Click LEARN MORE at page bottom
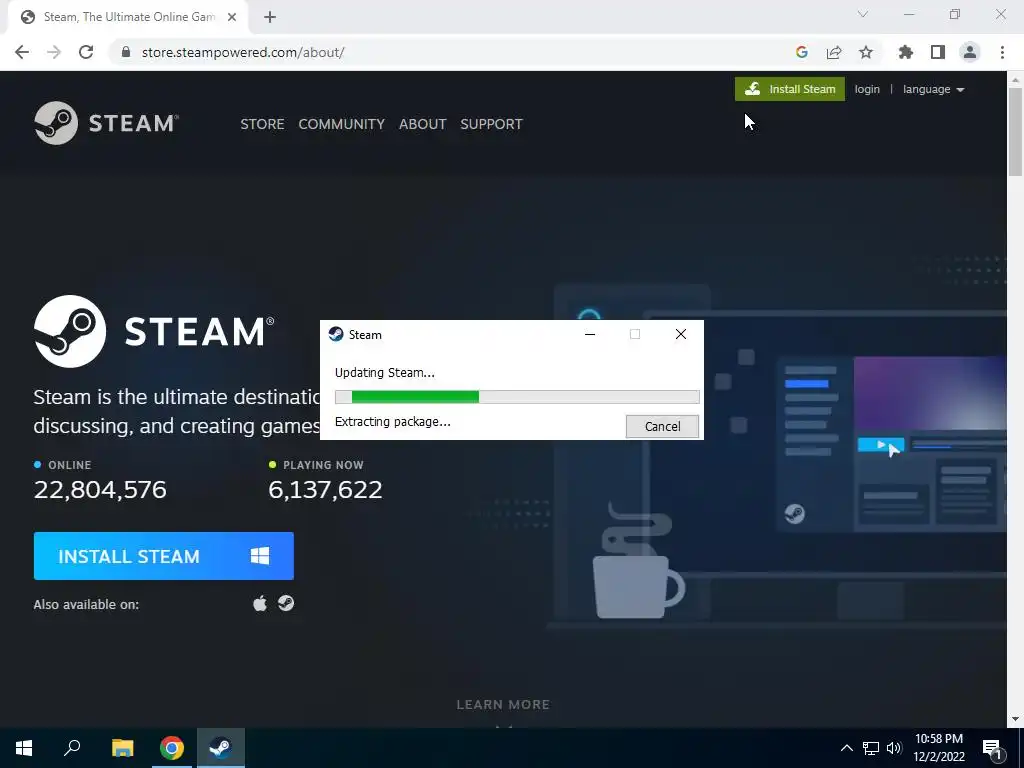The height and width of the screenshot is (768, 1024). (503, 705)
